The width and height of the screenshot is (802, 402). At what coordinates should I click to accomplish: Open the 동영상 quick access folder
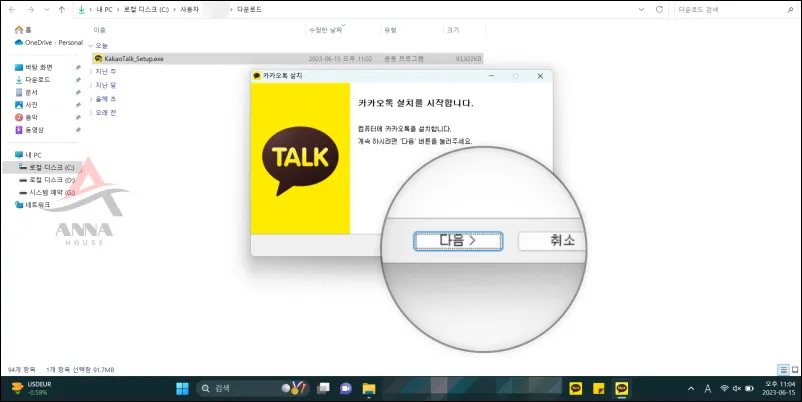coord(30,130)
